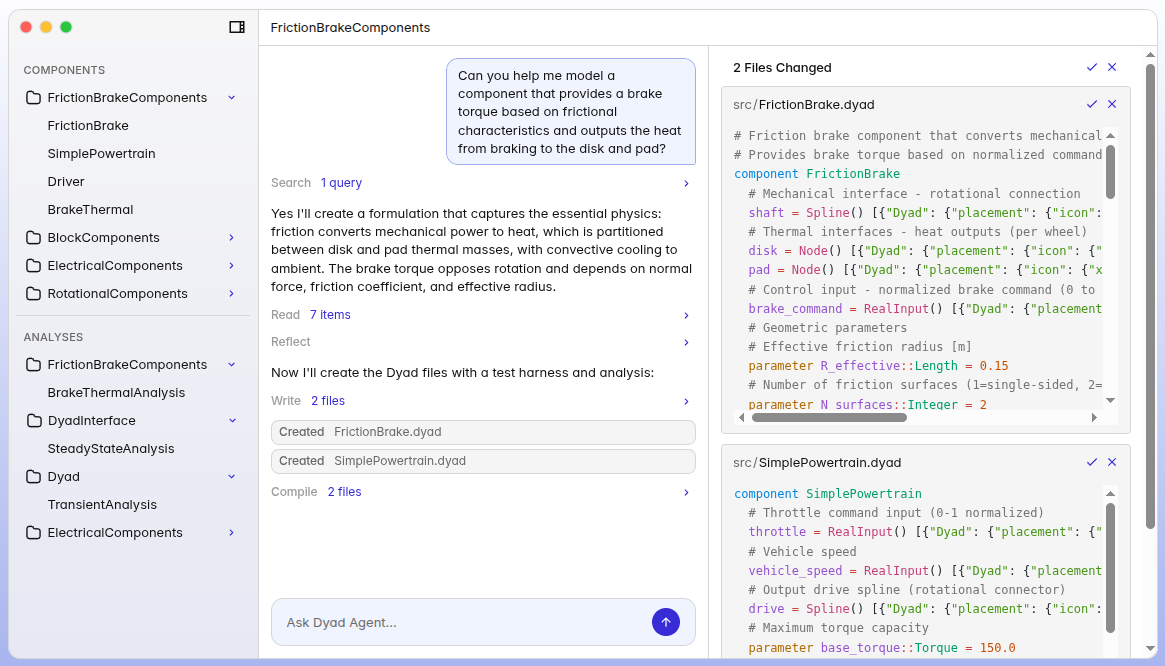Click the FrictionBrakeComponents title text
Viewport: 1165px width, 666px height.
click(350, 28)
